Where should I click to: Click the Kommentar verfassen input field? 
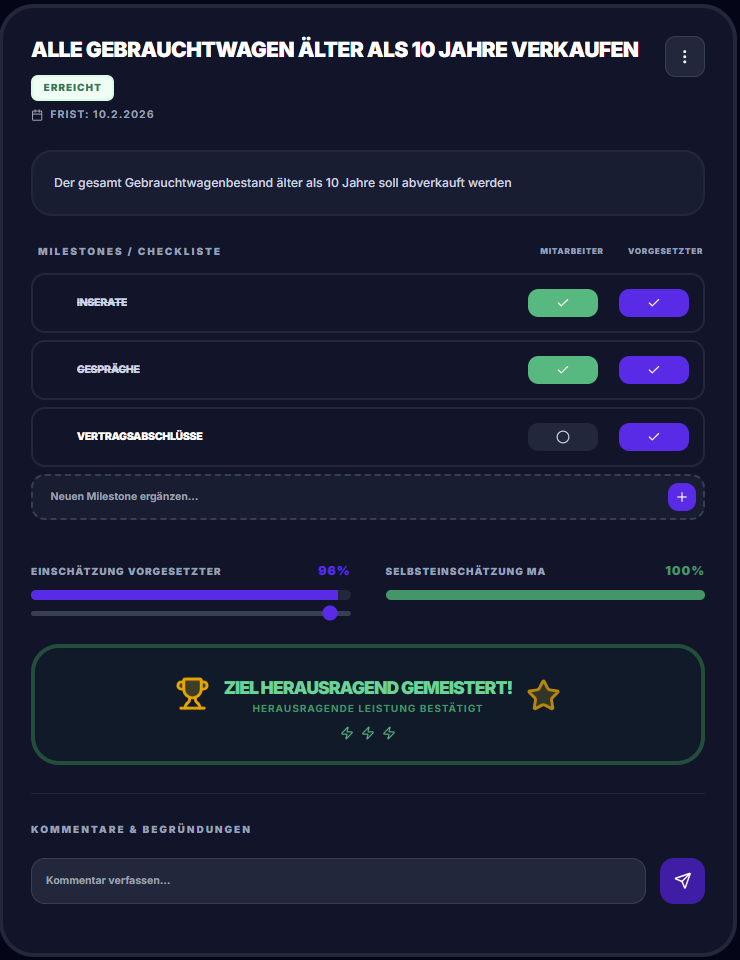coord(338,880)
